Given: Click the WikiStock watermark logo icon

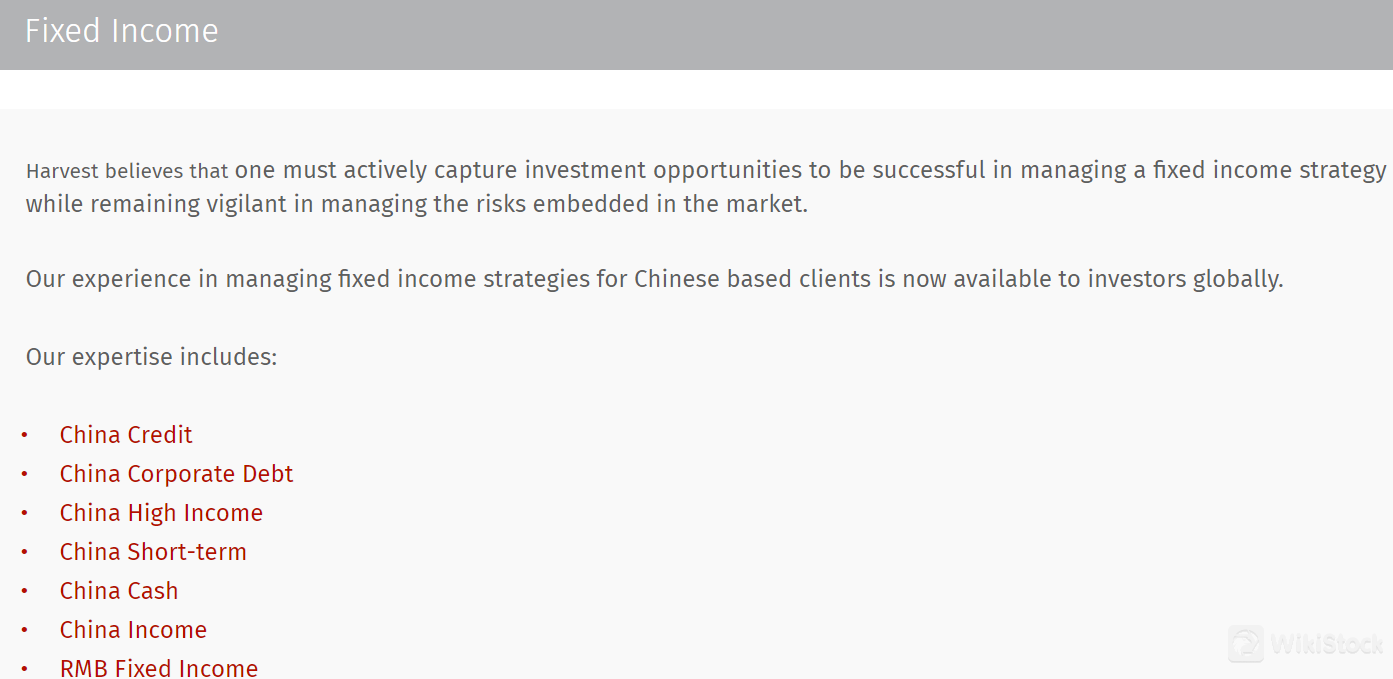Looking at the screenshot, I should (x=1246, y=644).
